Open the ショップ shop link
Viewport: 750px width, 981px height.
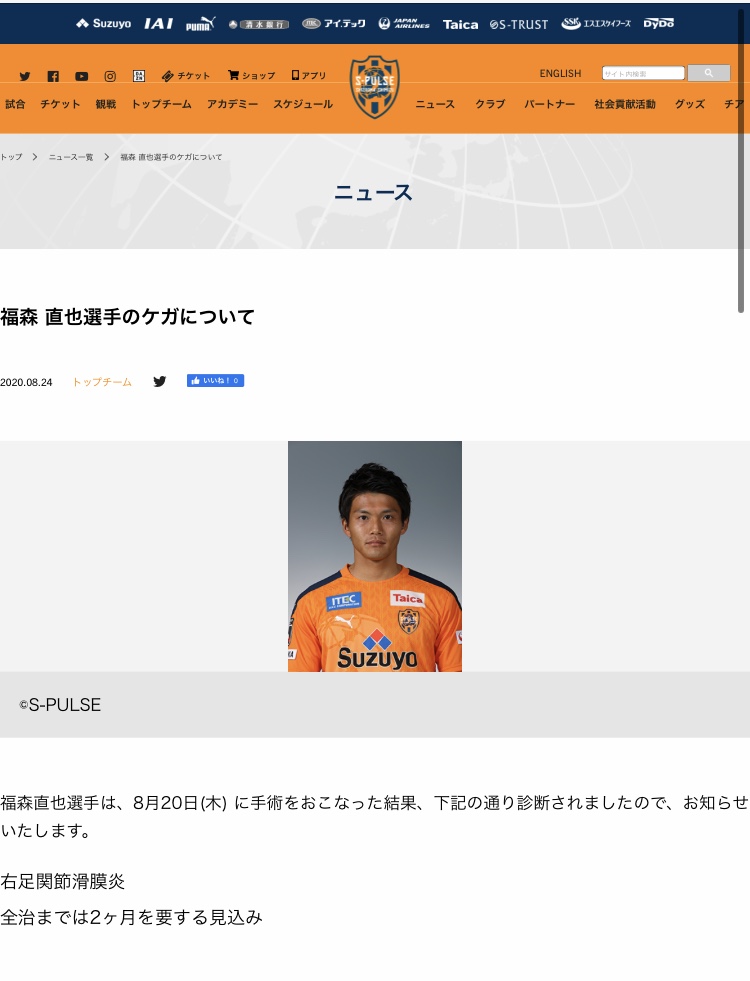point(251,76)
